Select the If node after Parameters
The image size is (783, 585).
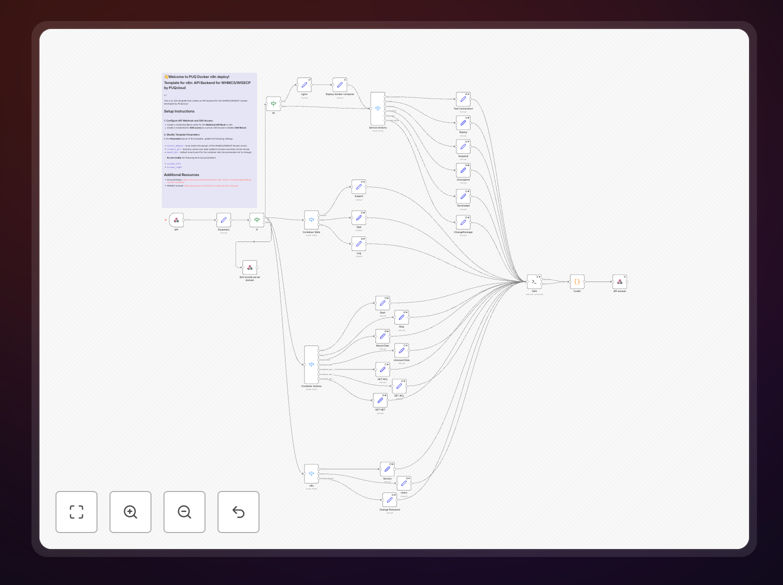[257, 220]
